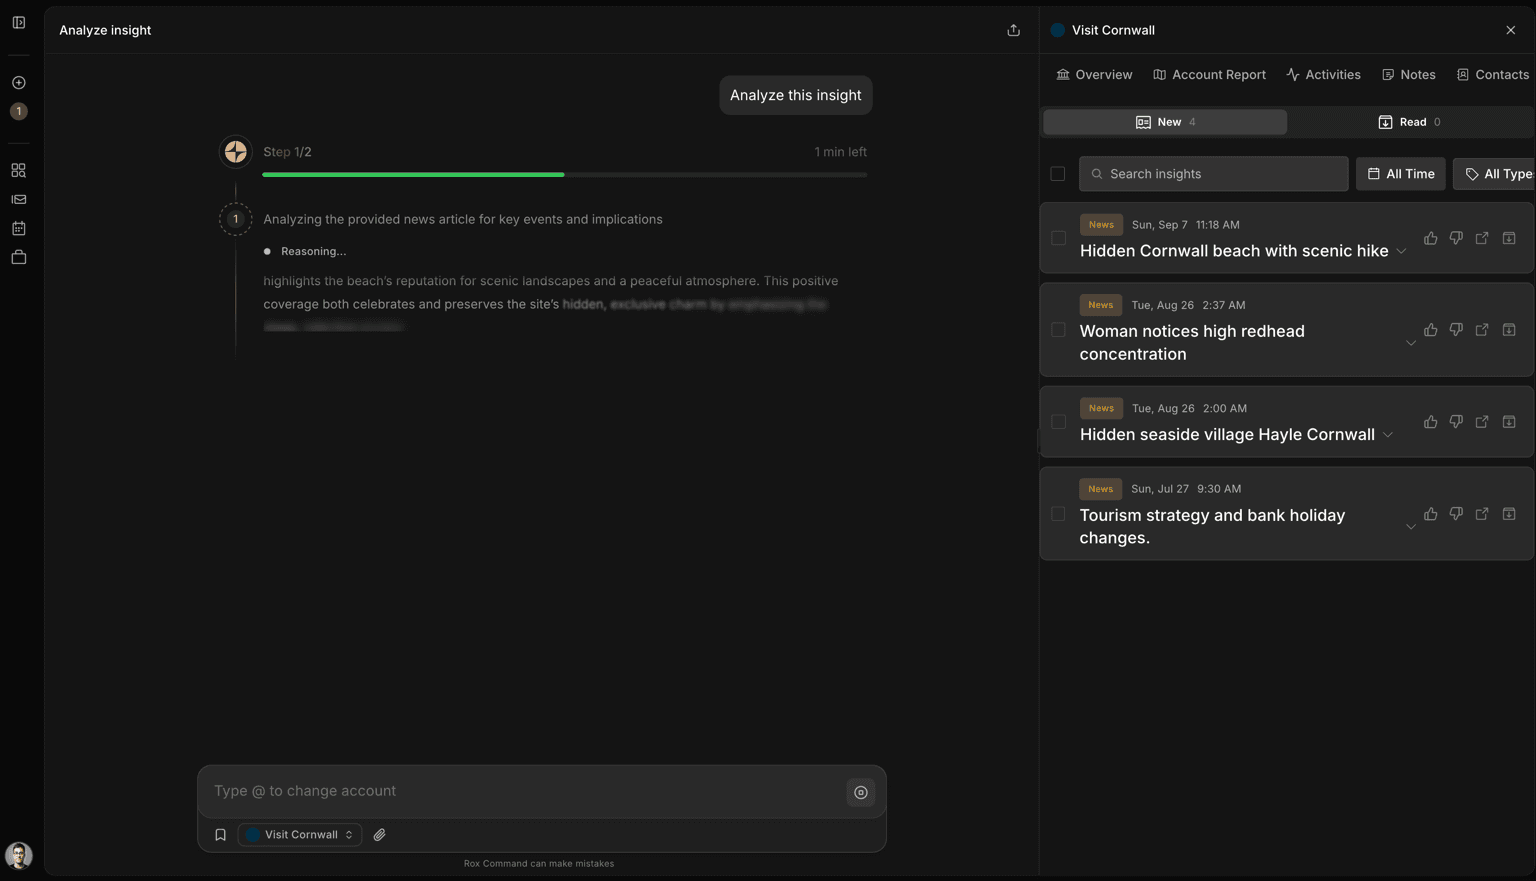1536x881 pixels.
Task: Switch to the Account Report tab
Action: click(x=1209, y=74)
